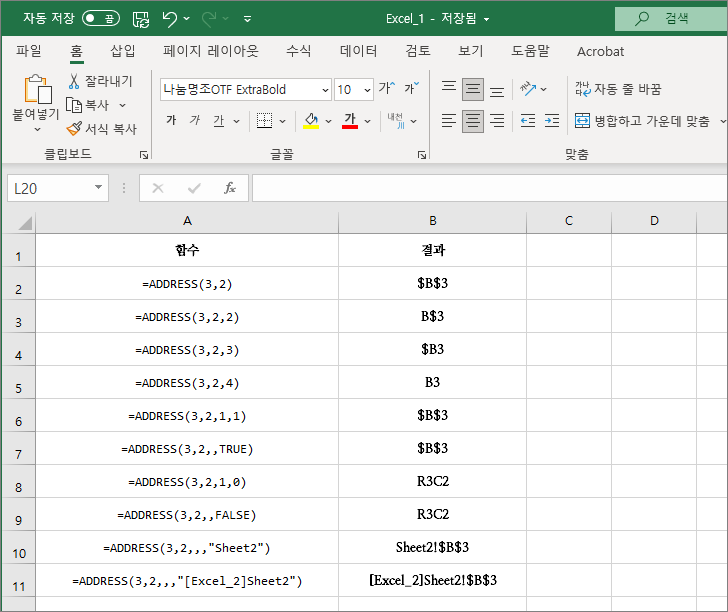Increase font size with 가^ icon
Screen dimensions: 728x612
(387, 88)
